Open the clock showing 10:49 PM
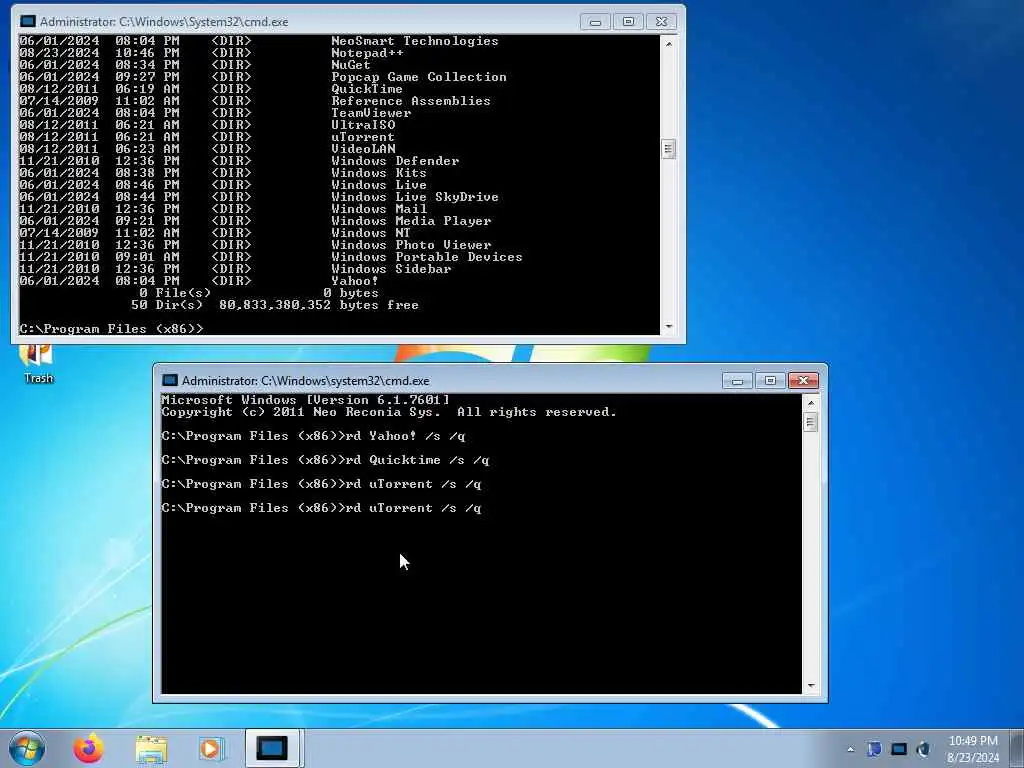This screenshot has height=768, width=1024. [x=973, y=749]
